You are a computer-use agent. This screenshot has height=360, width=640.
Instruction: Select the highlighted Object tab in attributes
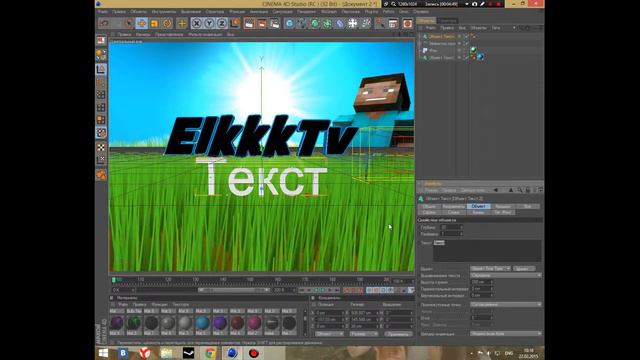pos(478,207)
